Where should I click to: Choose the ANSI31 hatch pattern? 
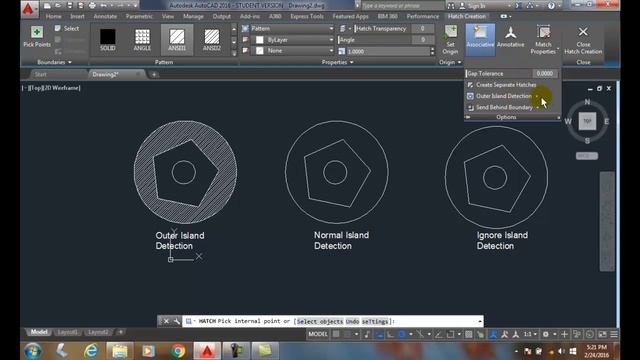(x=177, y=40)
